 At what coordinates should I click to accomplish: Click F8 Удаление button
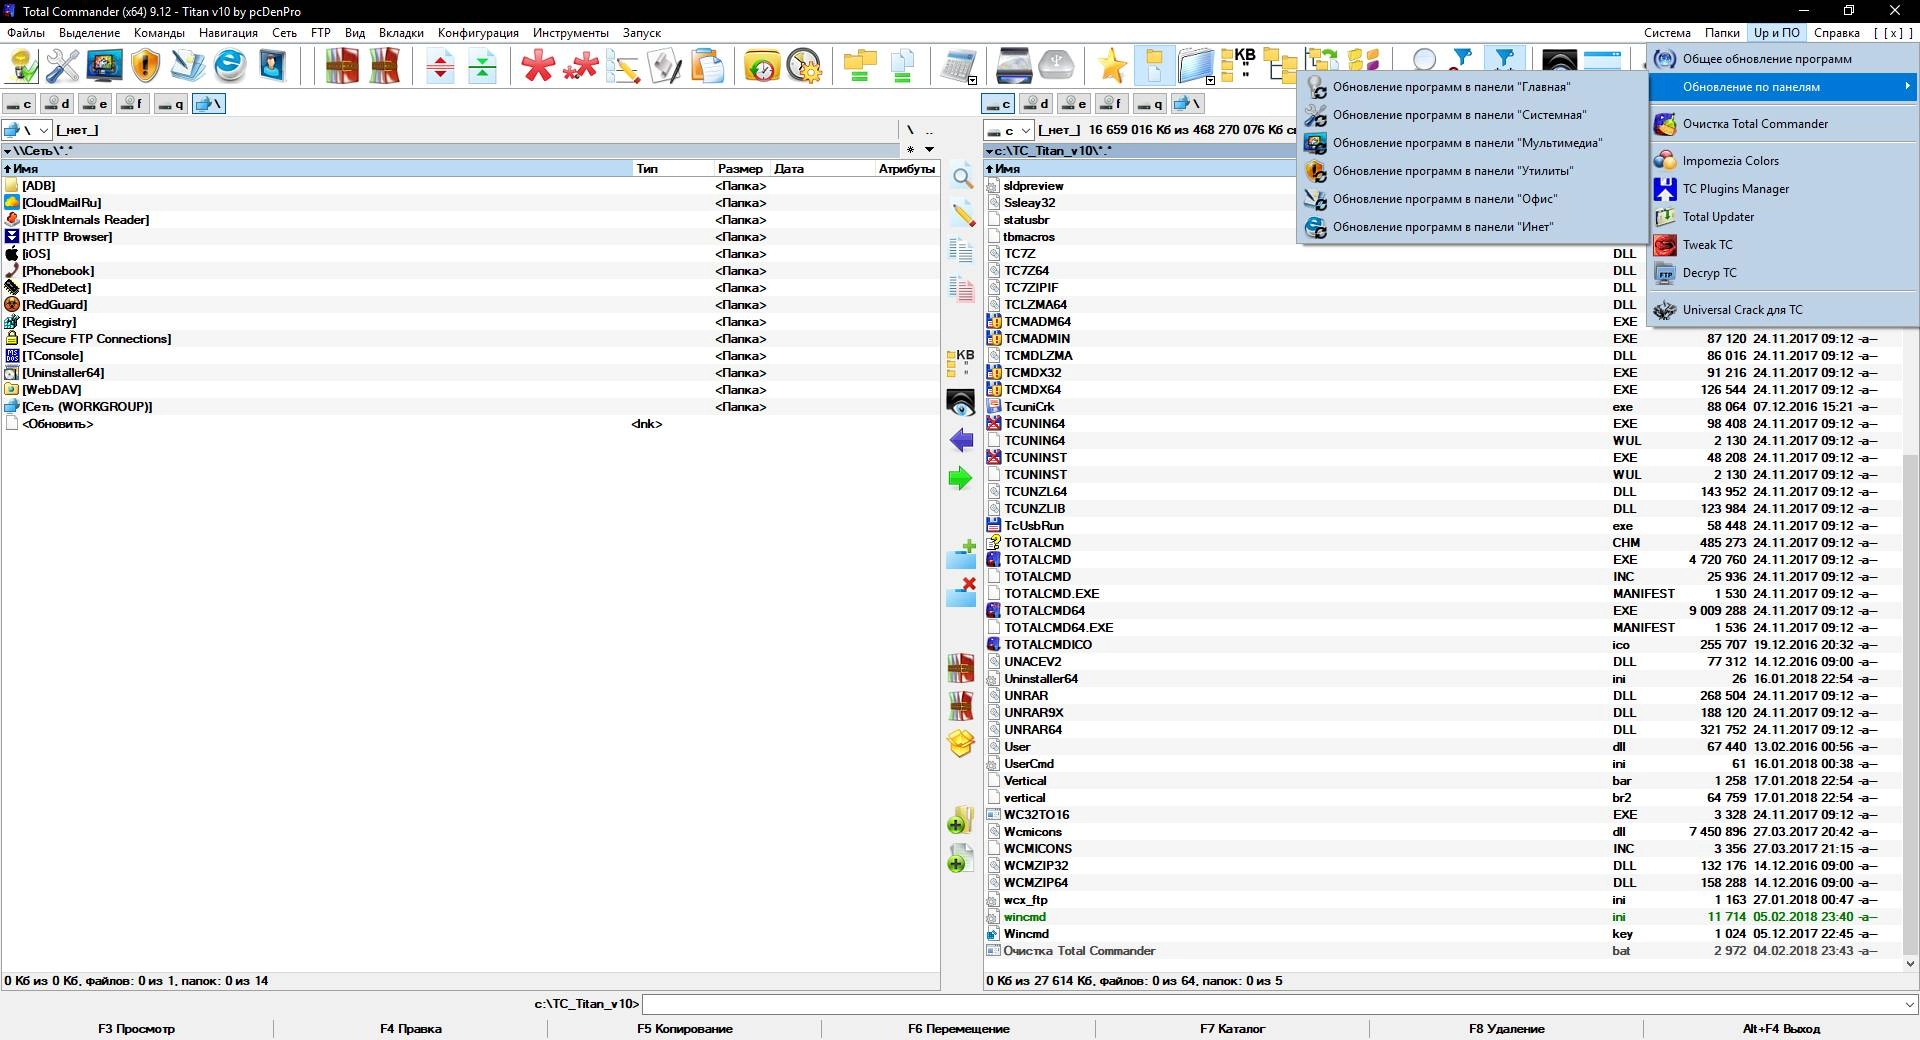point(1507,1029)
